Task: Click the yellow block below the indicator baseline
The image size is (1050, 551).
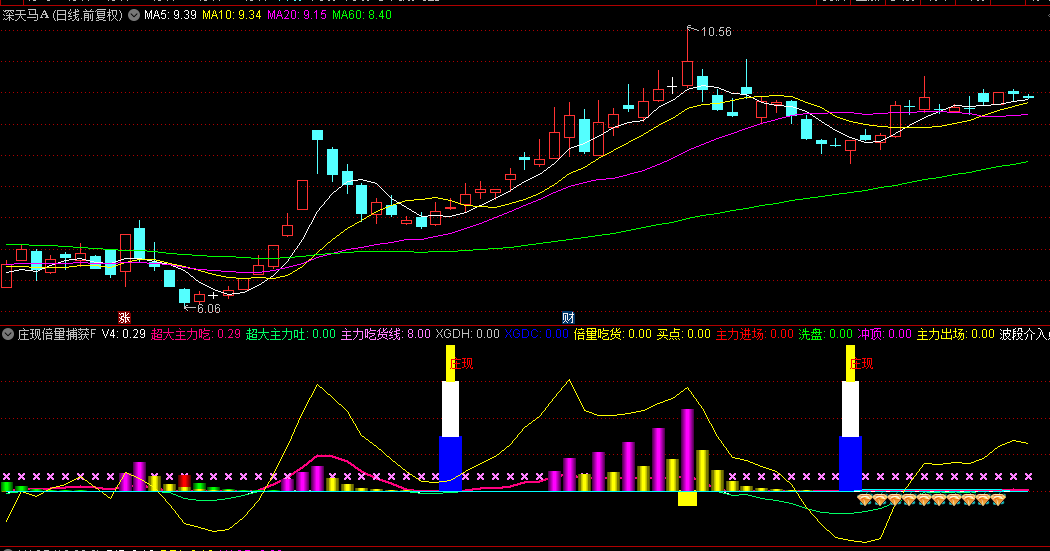Action: click(x=687, y=499)
